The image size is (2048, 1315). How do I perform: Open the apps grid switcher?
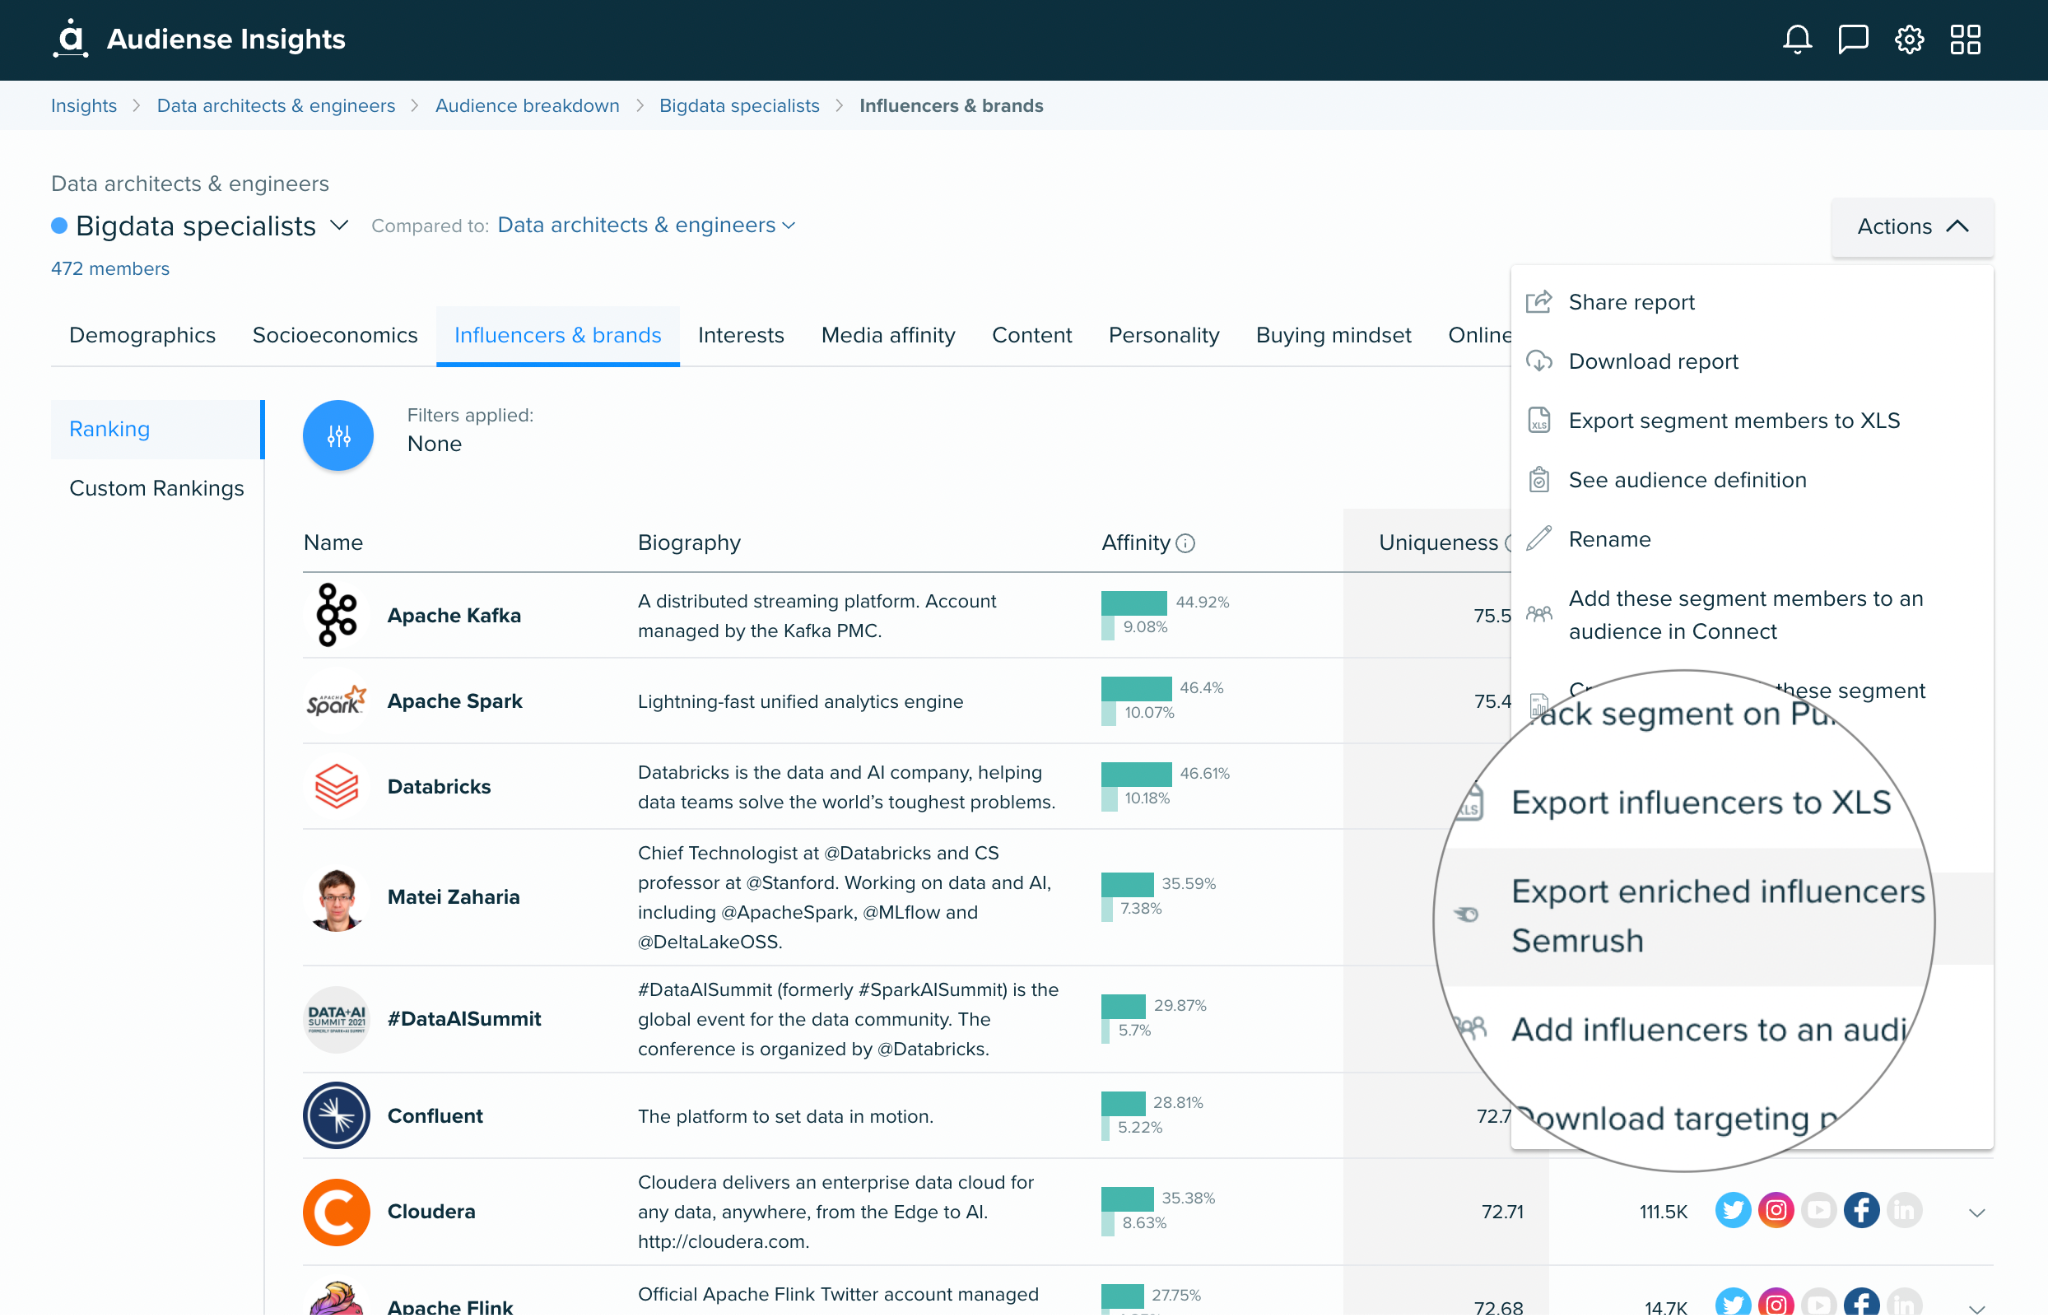1965,40
